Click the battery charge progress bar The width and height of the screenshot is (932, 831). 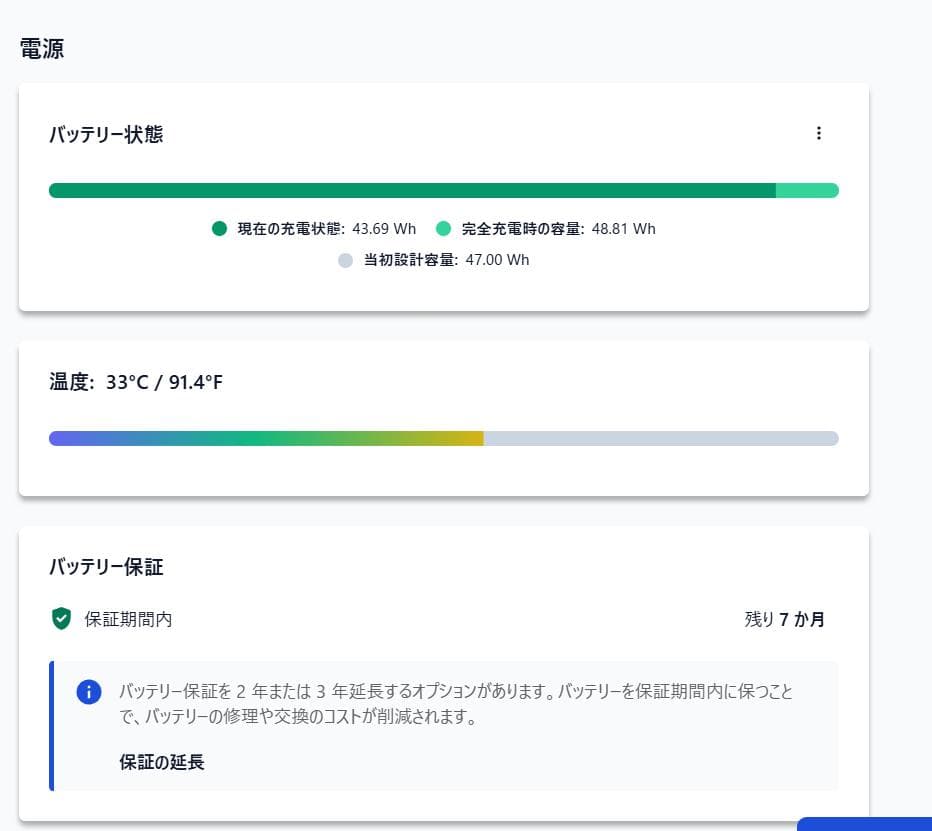[x=443, y=189]
